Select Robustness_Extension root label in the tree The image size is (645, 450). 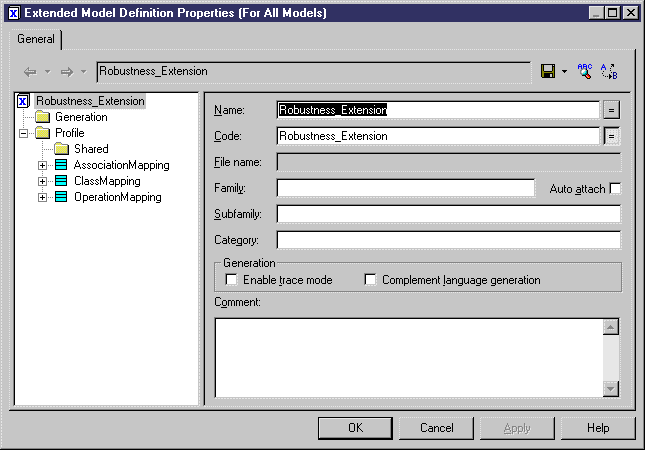90,101
